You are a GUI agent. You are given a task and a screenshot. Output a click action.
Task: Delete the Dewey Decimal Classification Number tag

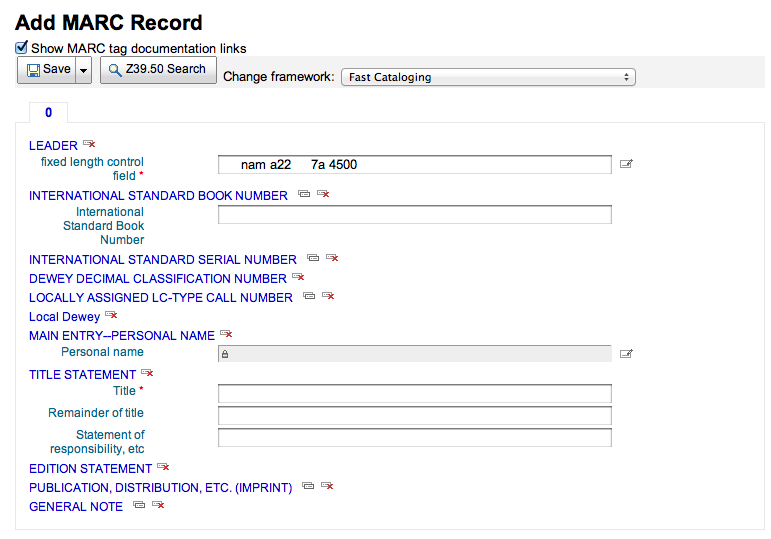click(298, 278)
